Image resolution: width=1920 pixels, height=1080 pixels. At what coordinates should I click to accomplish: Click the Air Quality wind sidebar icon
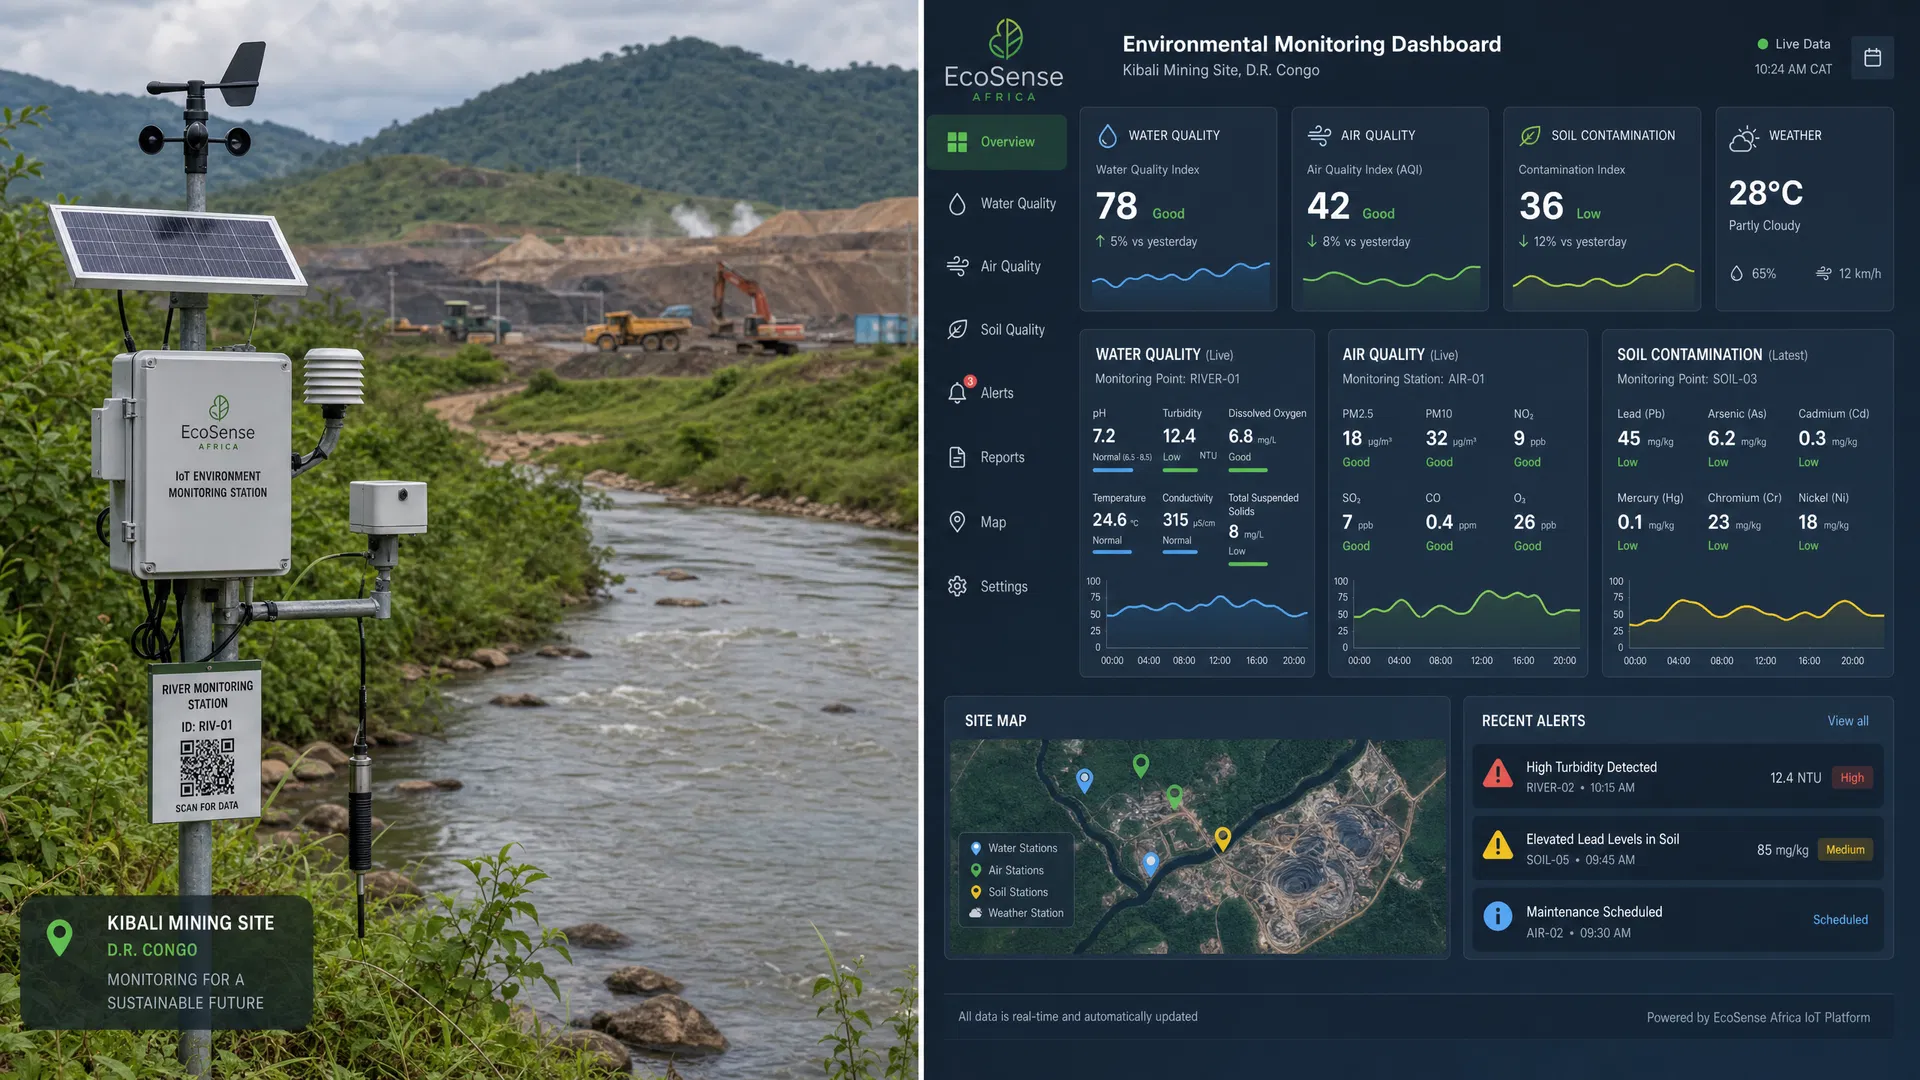click(x=957, y=266)
